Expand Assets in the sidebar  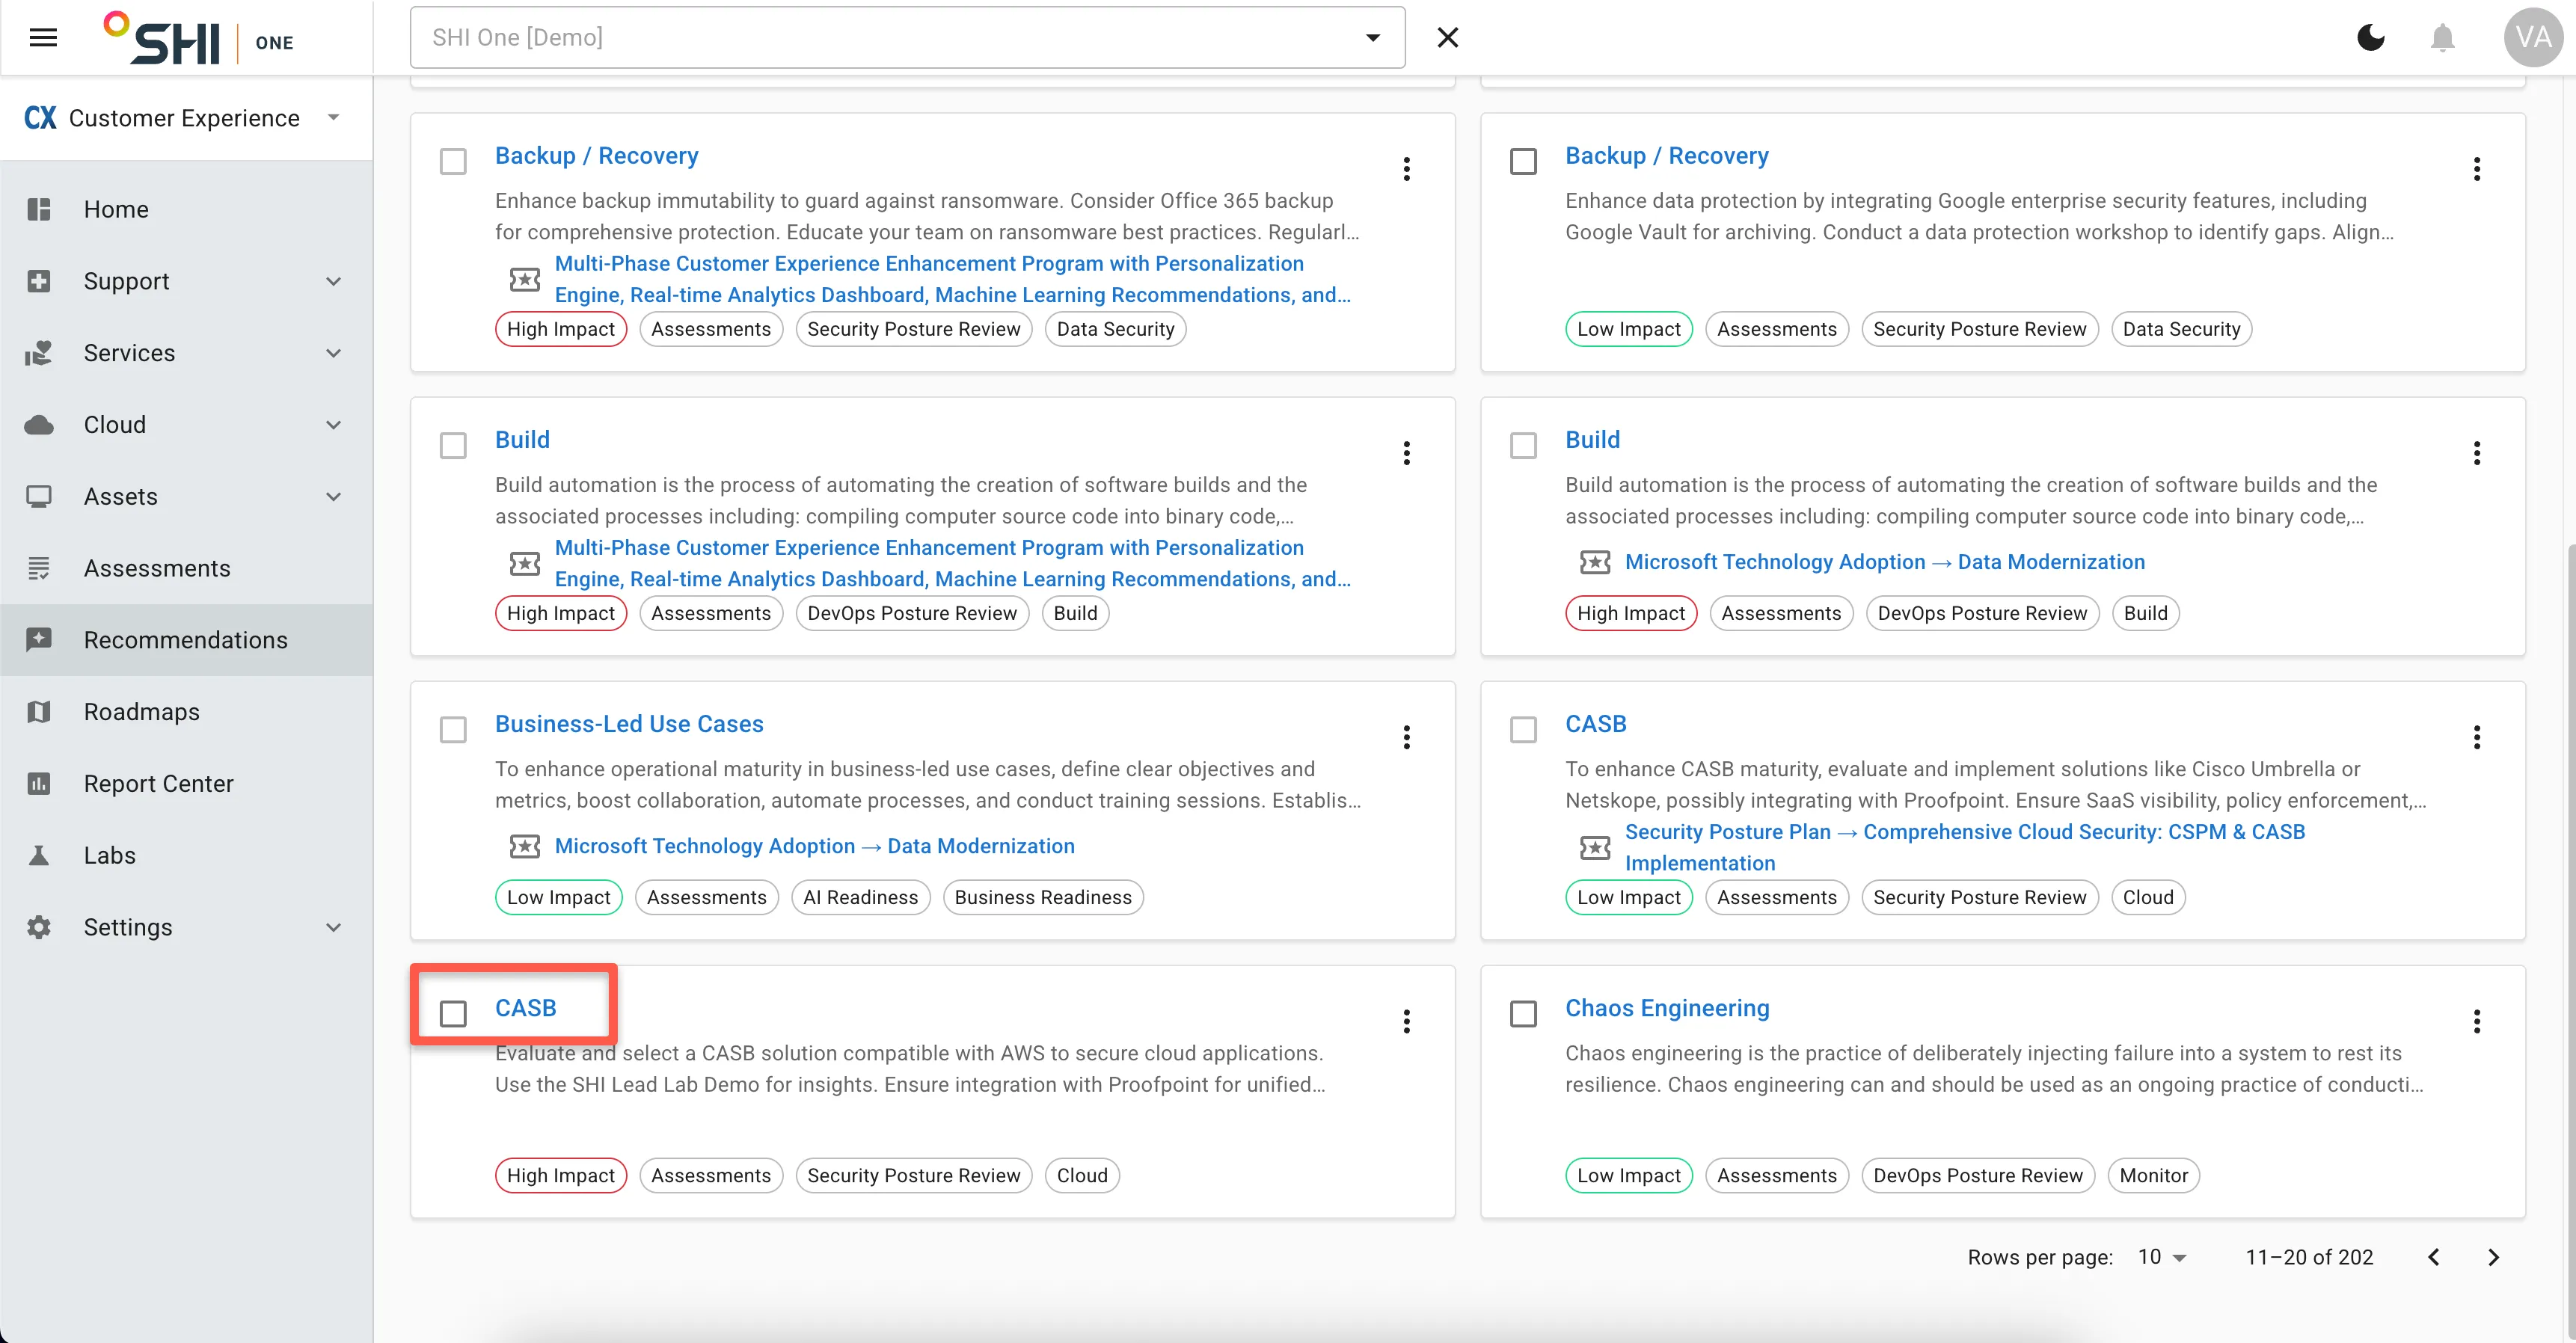pos(186,496)
